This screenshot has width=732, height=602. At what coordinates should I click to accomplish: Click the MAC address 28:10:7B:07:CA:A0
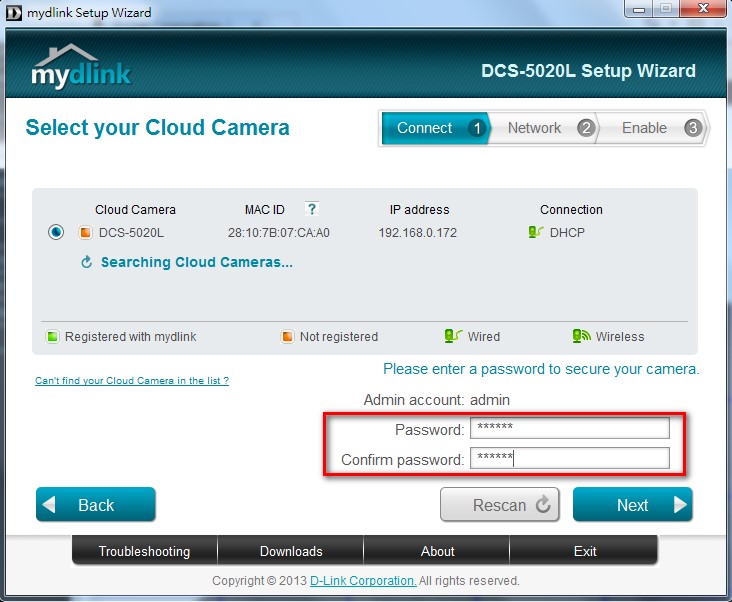pyautogui.click(x=279, y=232)
